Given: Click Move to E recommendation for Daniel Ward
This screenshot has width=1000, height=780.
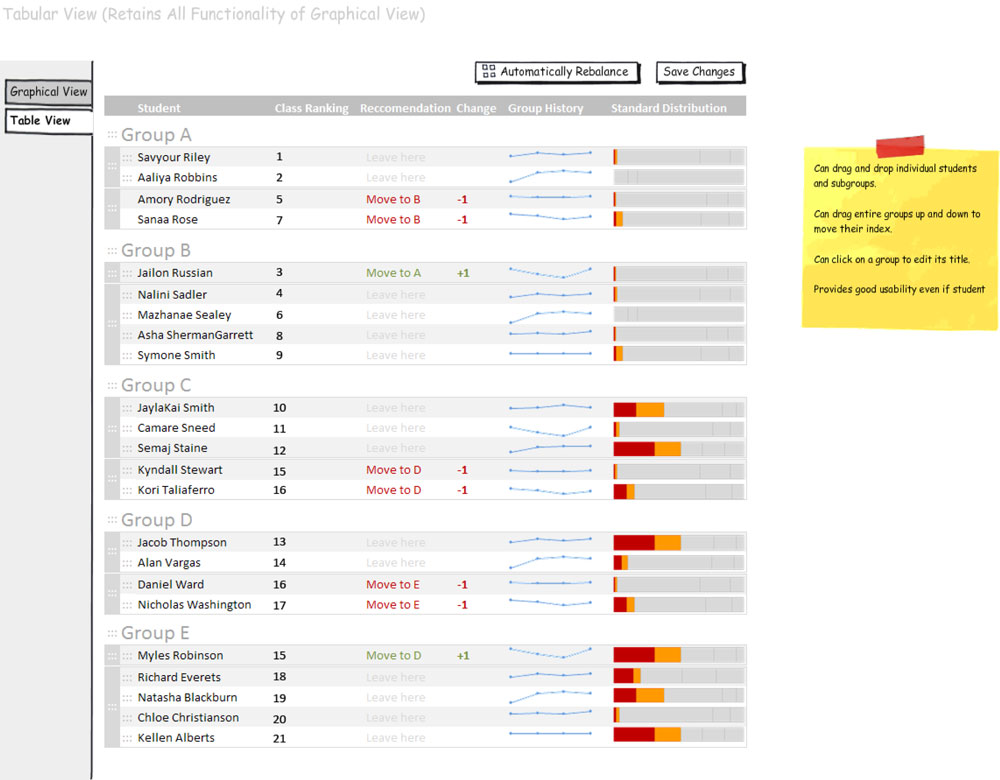Looking at the screenshot, I should tap(393, 585).
